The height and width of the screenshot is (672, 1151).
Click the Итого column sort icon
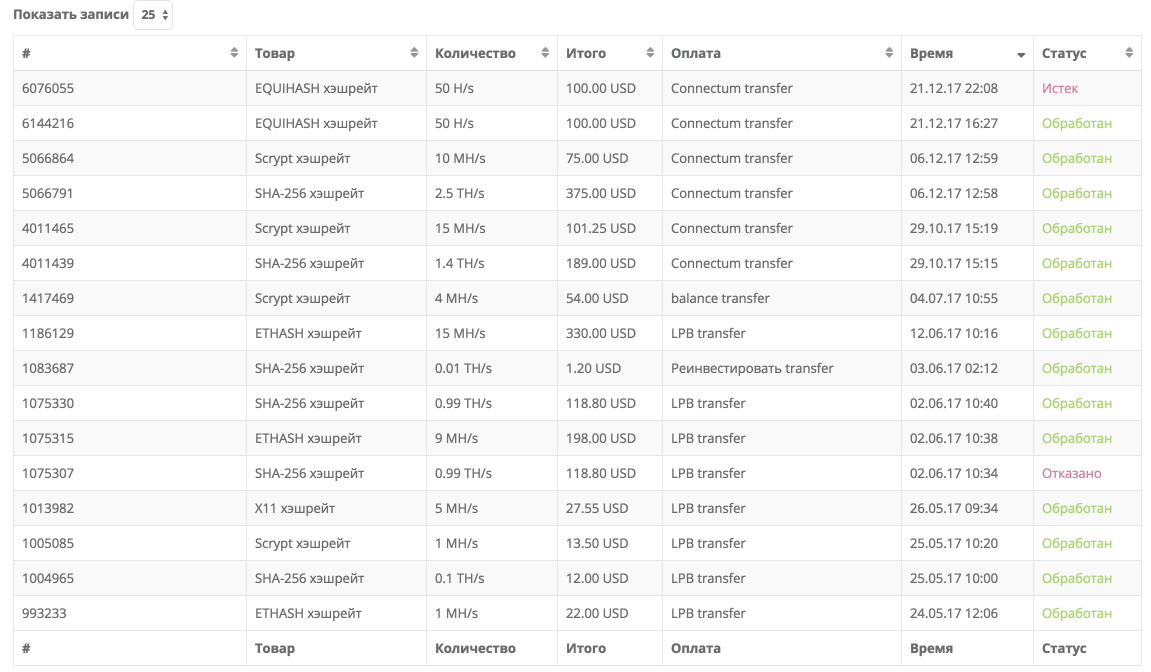(650, 53)
